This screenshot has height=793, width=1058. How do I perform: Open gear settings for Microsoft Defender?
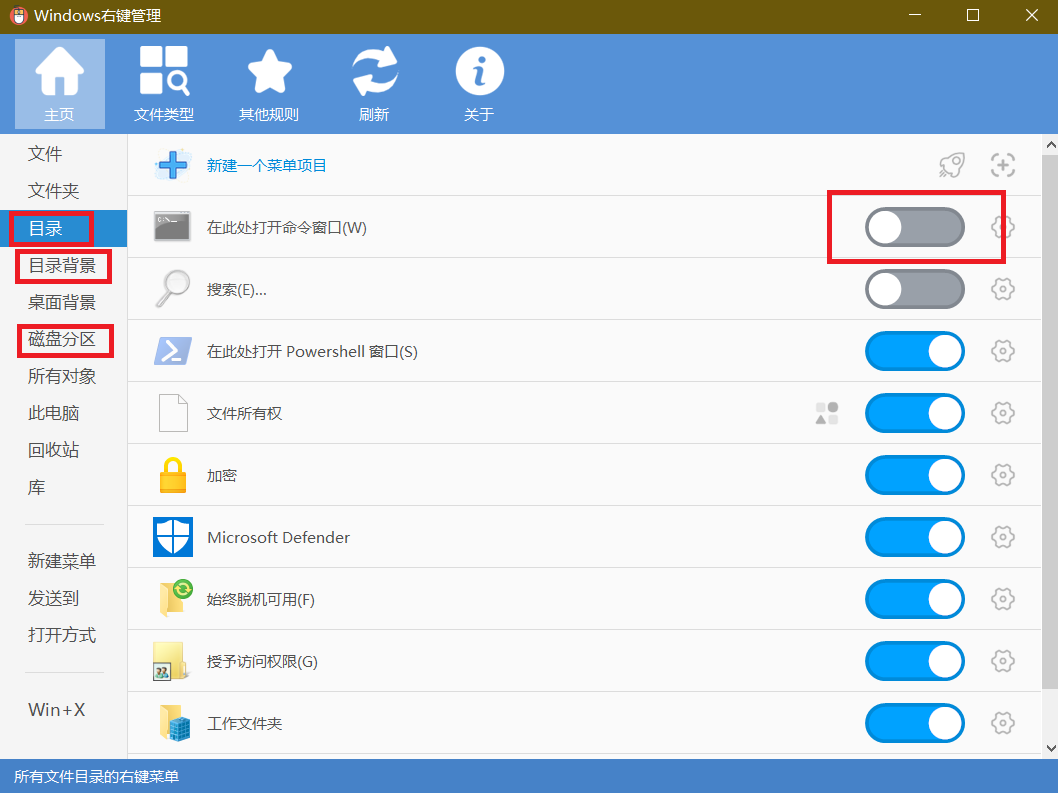tap(1002, 537)
